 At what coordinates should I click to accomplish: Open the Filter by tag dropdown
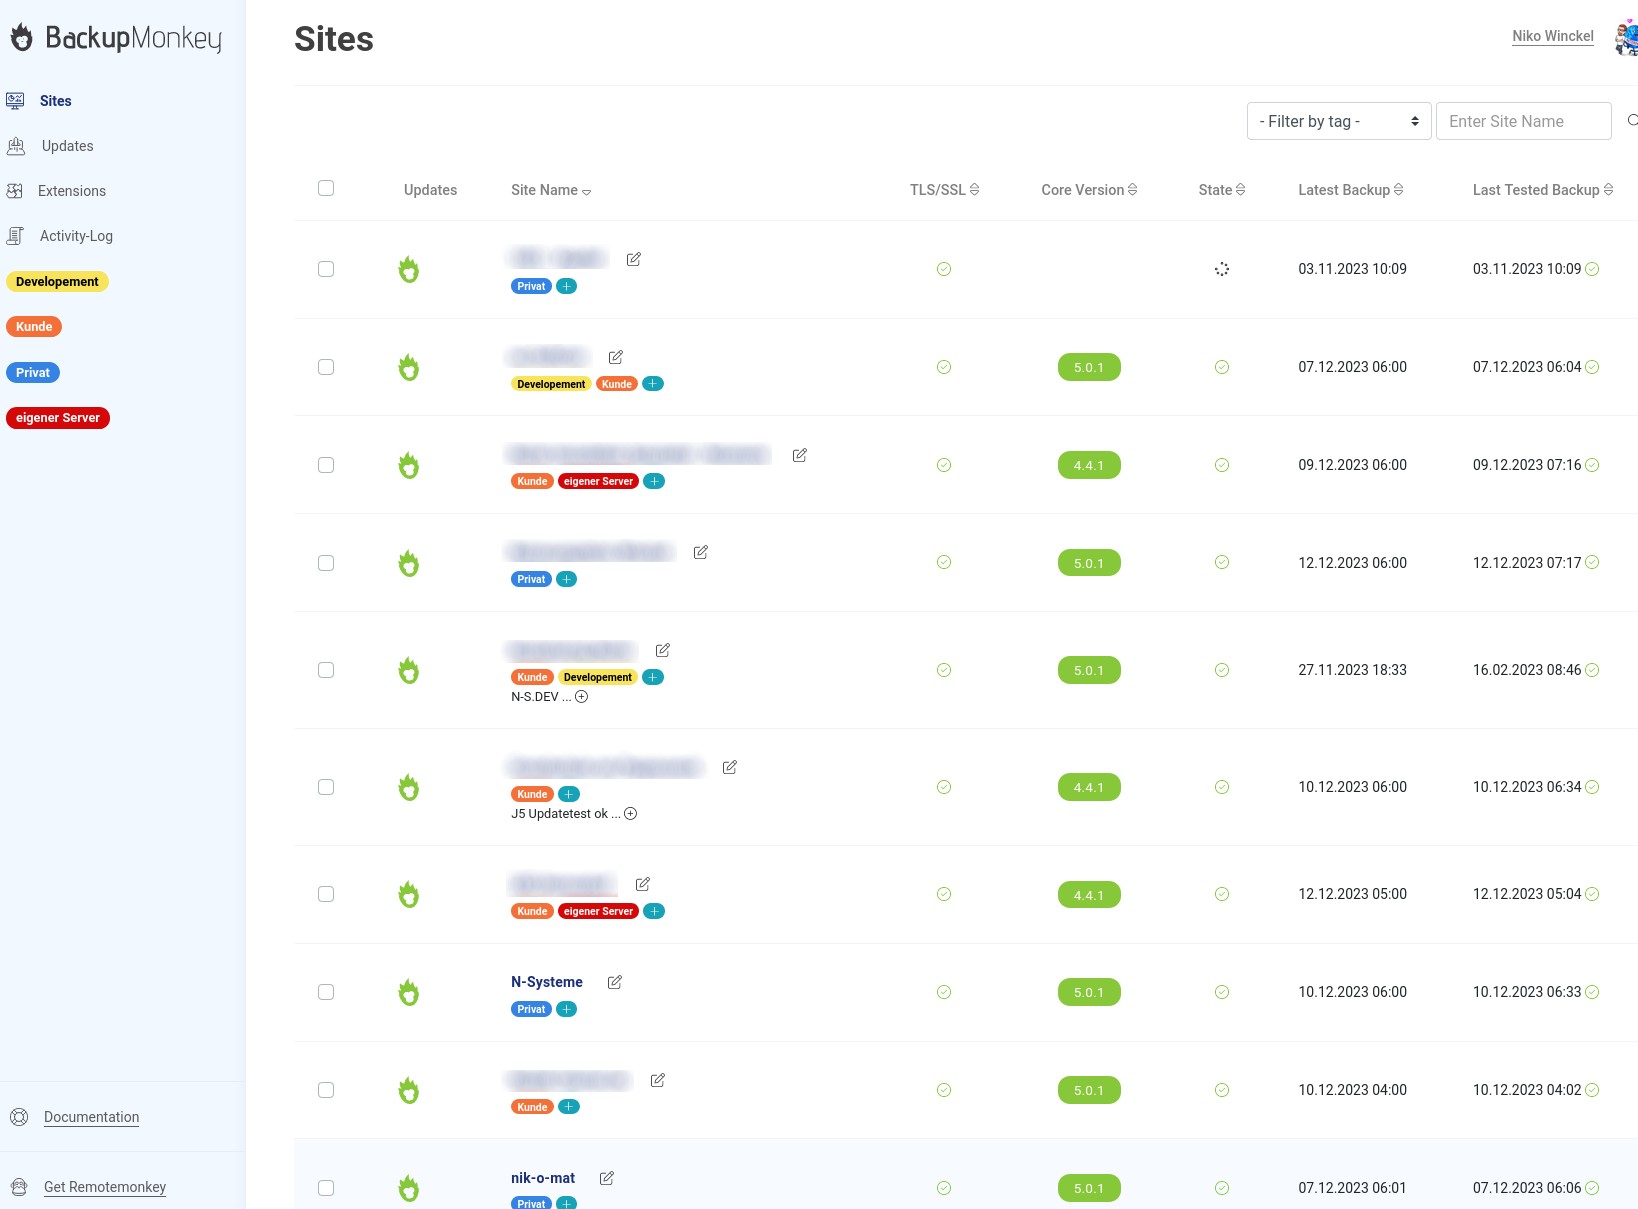coord(1339,121)
